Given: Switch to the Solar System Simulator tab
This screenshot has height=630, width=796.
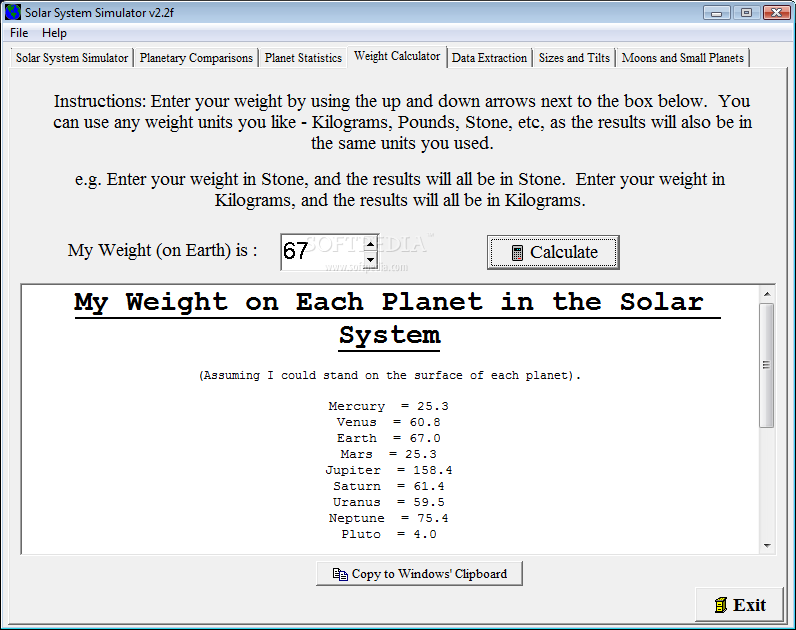Looking at the screenshot, I should (72, 58).
